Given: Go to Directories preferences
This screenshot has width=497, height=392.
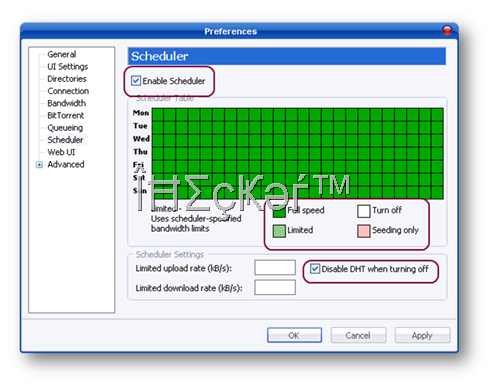Looking at the screenshot, I should click(x=67, y=79).
